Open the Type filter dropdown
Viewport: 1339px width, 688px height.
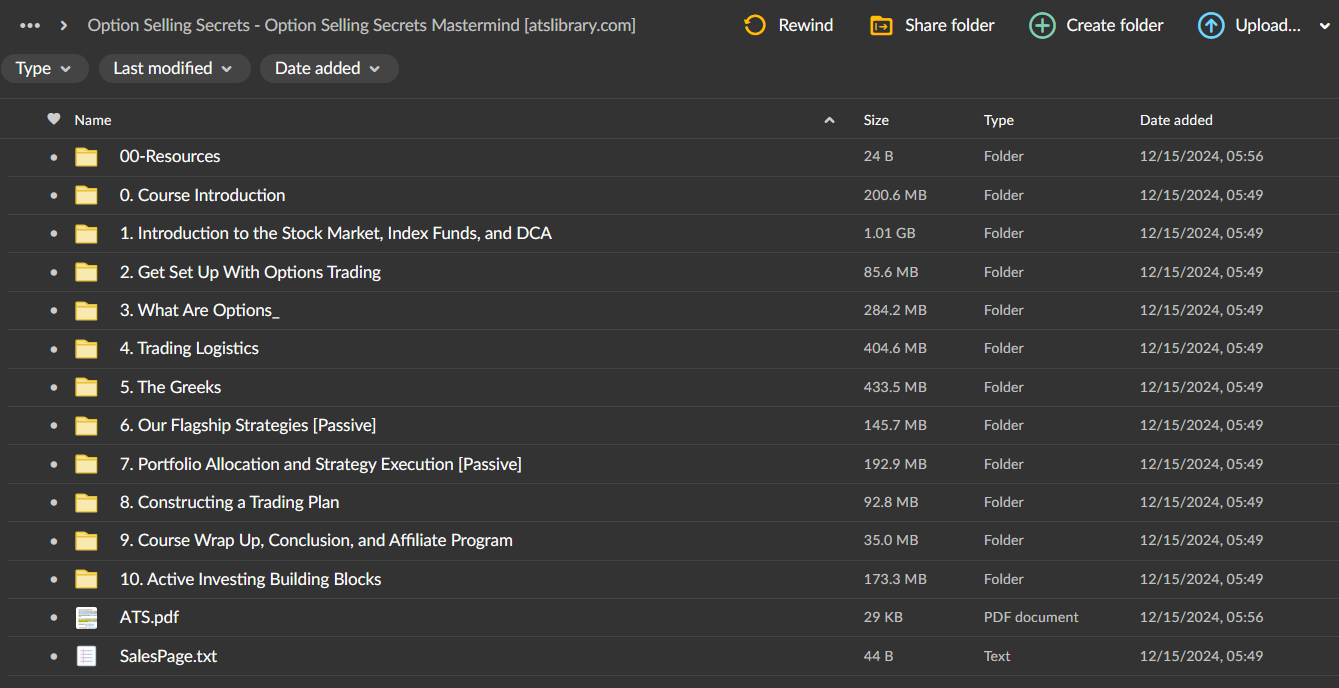point(44,68)
